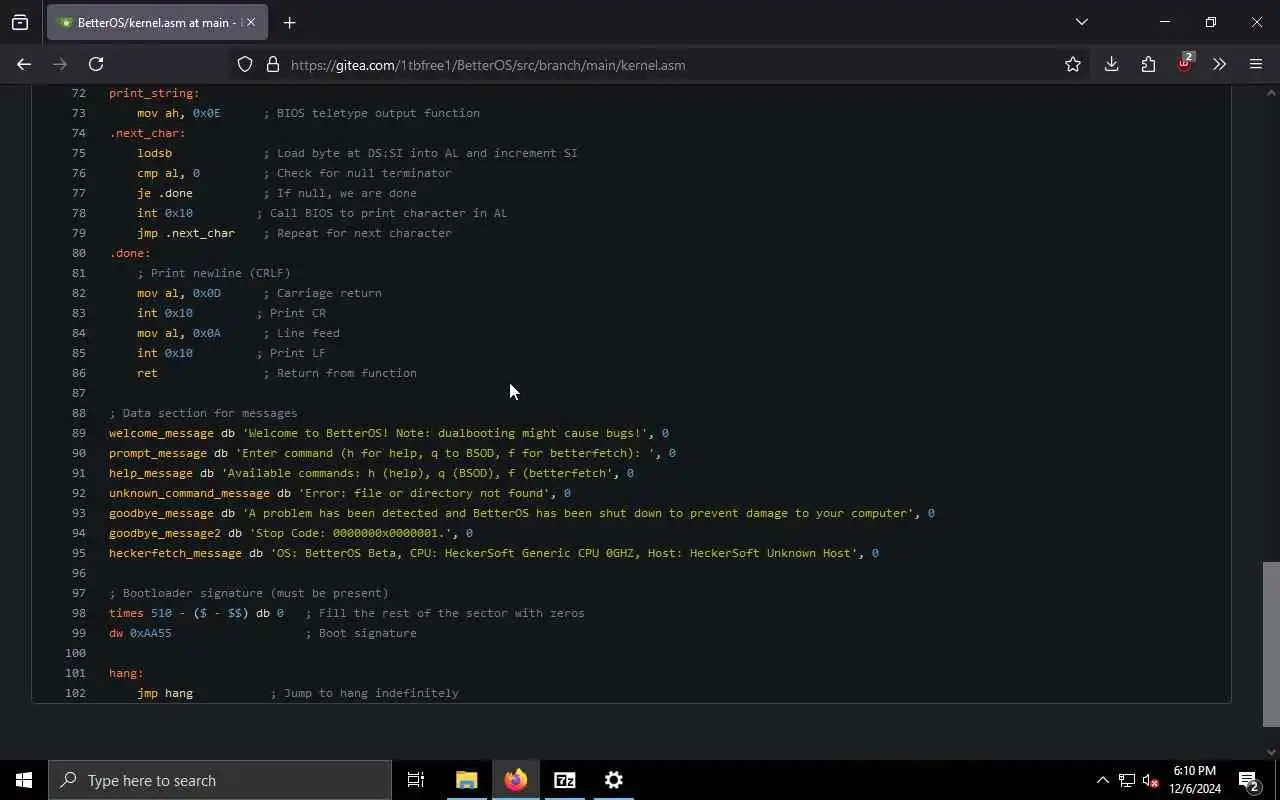Click the 0xAA55 boot signature value
This screenshot has height=800, width=1280.
151,633
